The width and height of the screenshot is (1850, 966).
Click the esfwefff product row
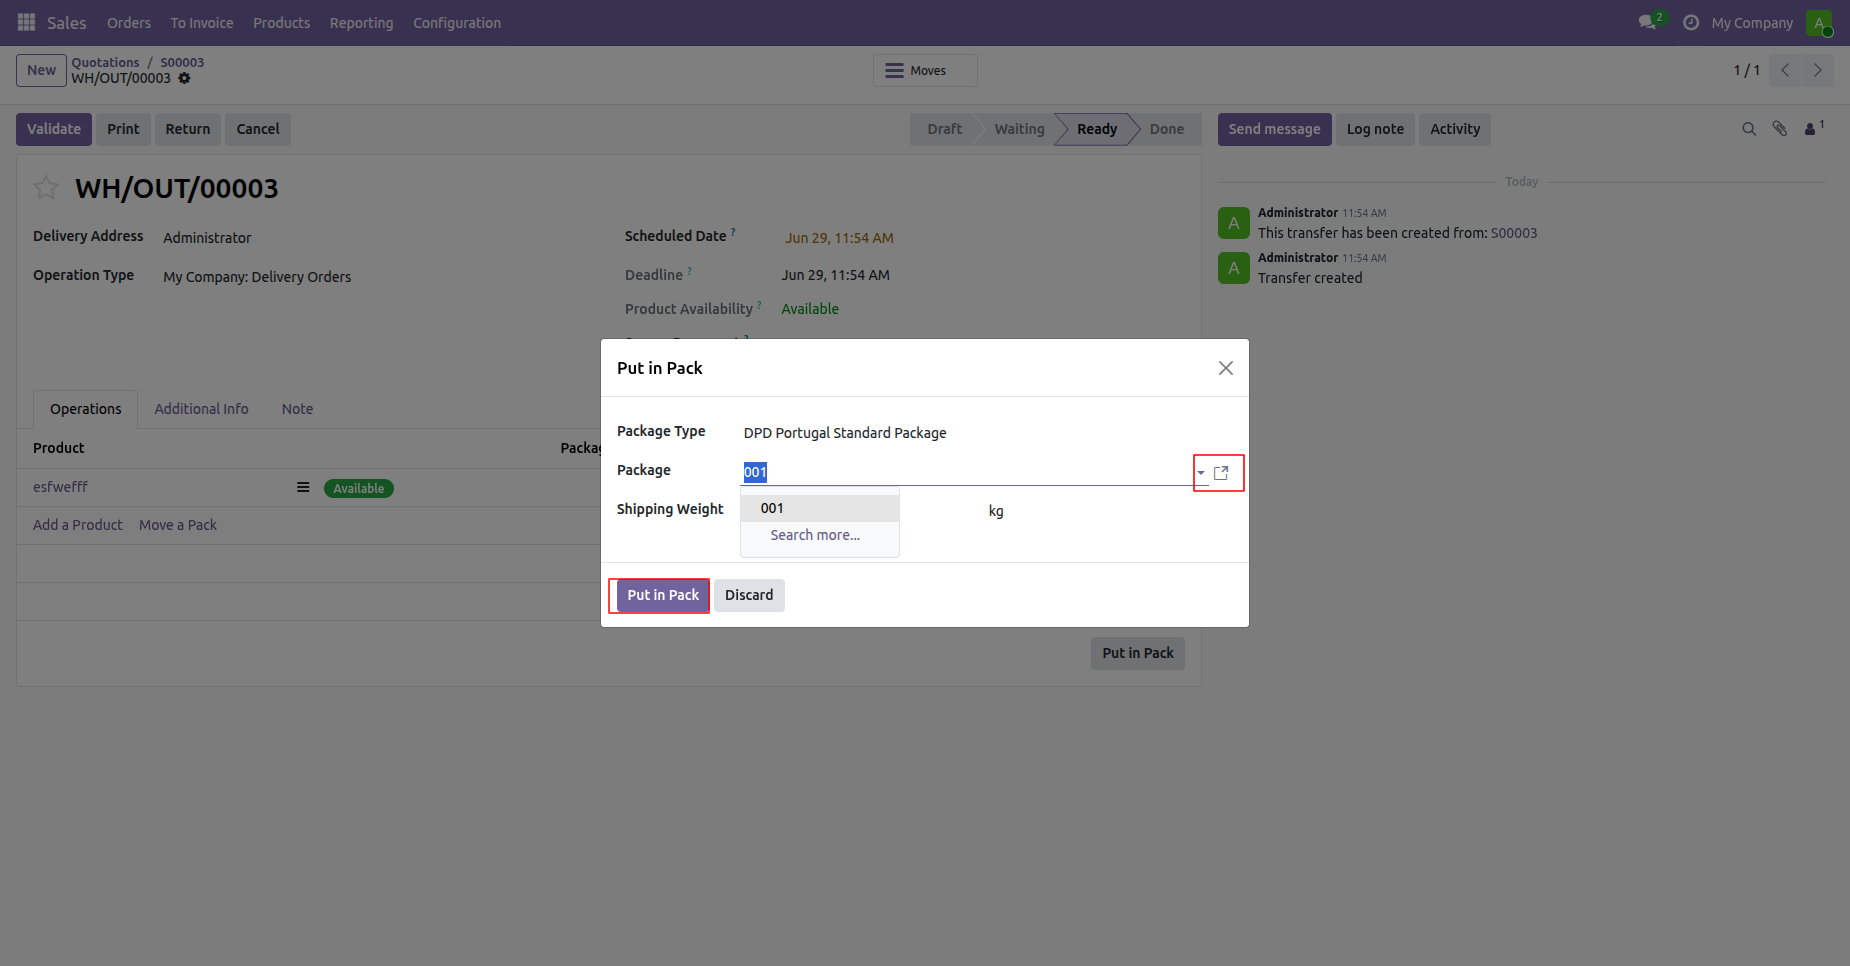tap(60, 487)
